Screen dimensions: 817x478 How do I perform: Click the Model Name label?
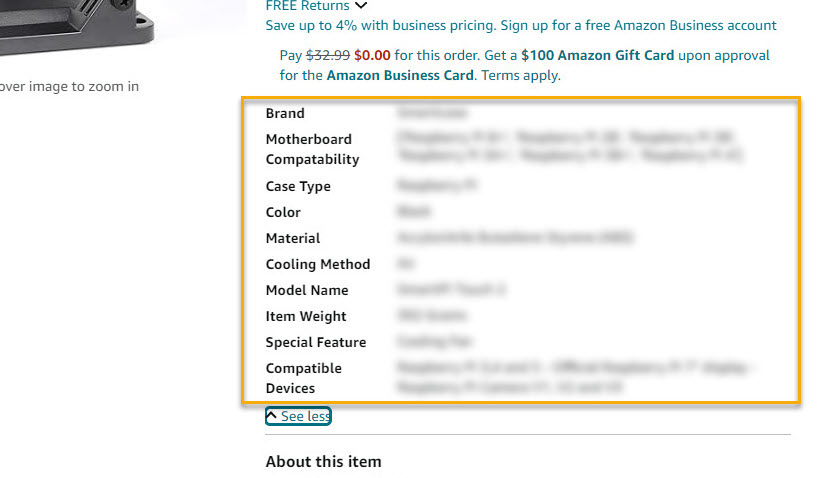307,290
